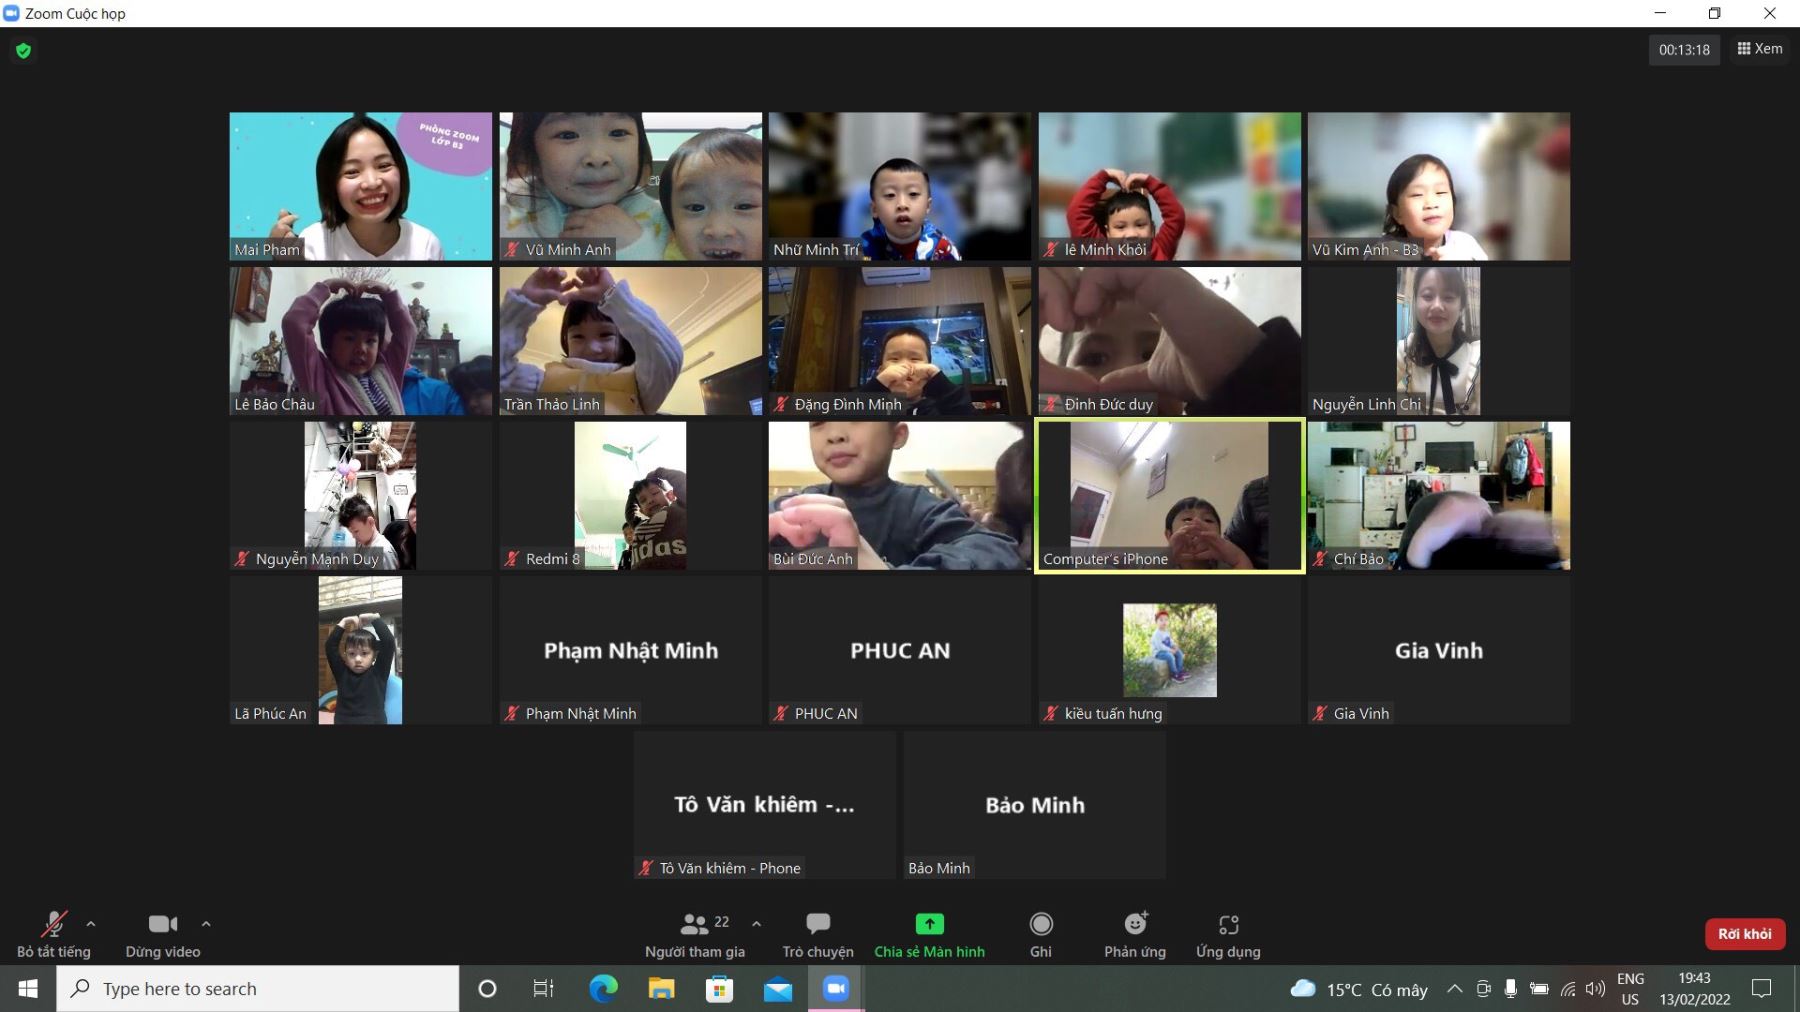Click the Chia sẻ Màn hình share icon

click(929, 924)
